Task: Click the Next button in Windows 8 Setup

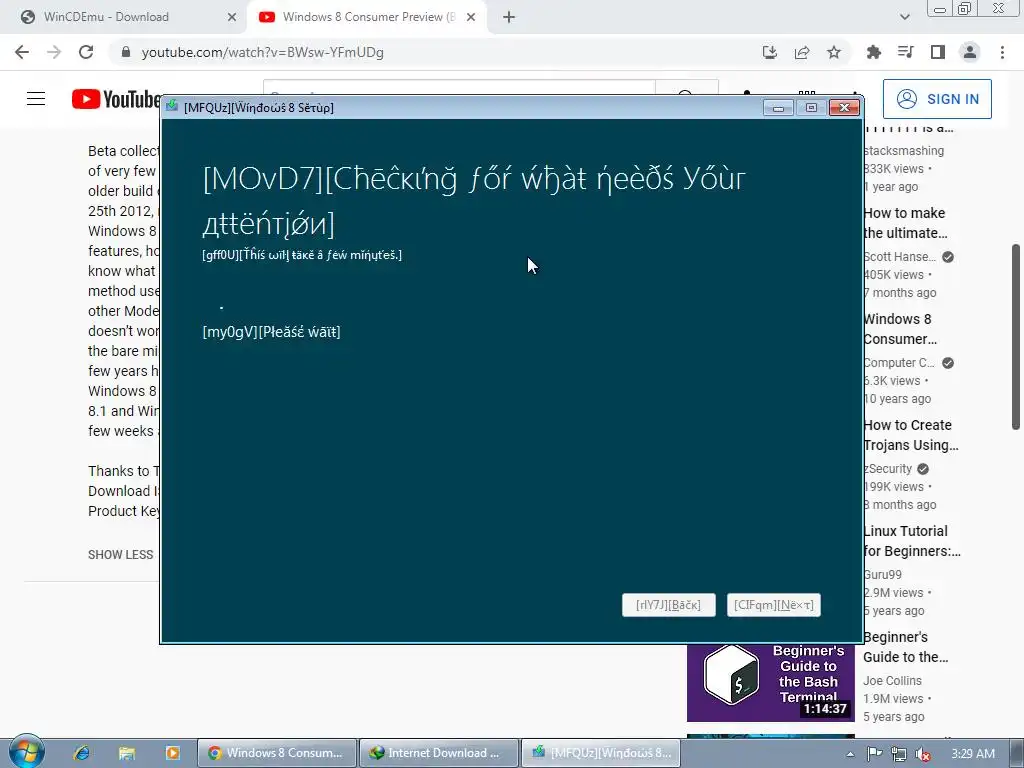Action: coord(773,605)
